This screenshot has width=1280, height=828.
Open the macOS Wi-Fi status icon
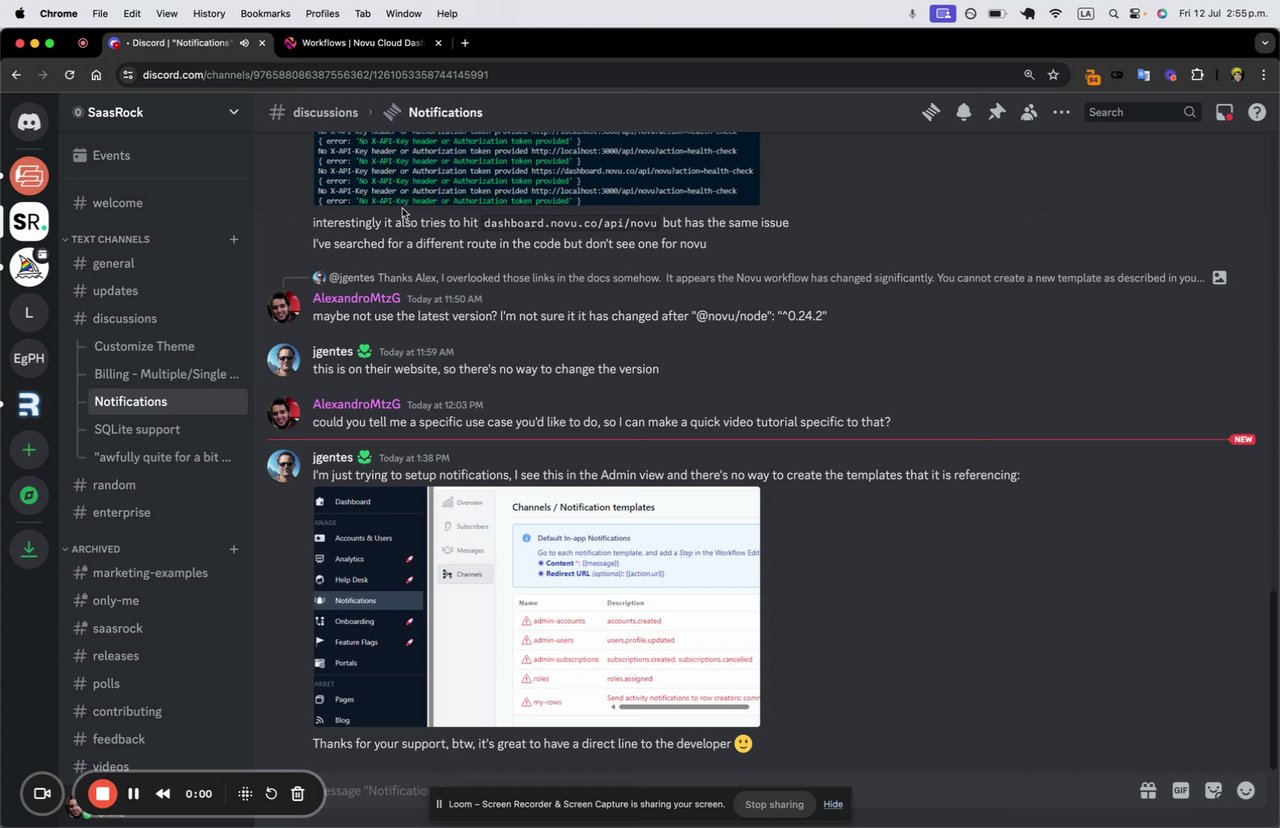coord(1056,13)
